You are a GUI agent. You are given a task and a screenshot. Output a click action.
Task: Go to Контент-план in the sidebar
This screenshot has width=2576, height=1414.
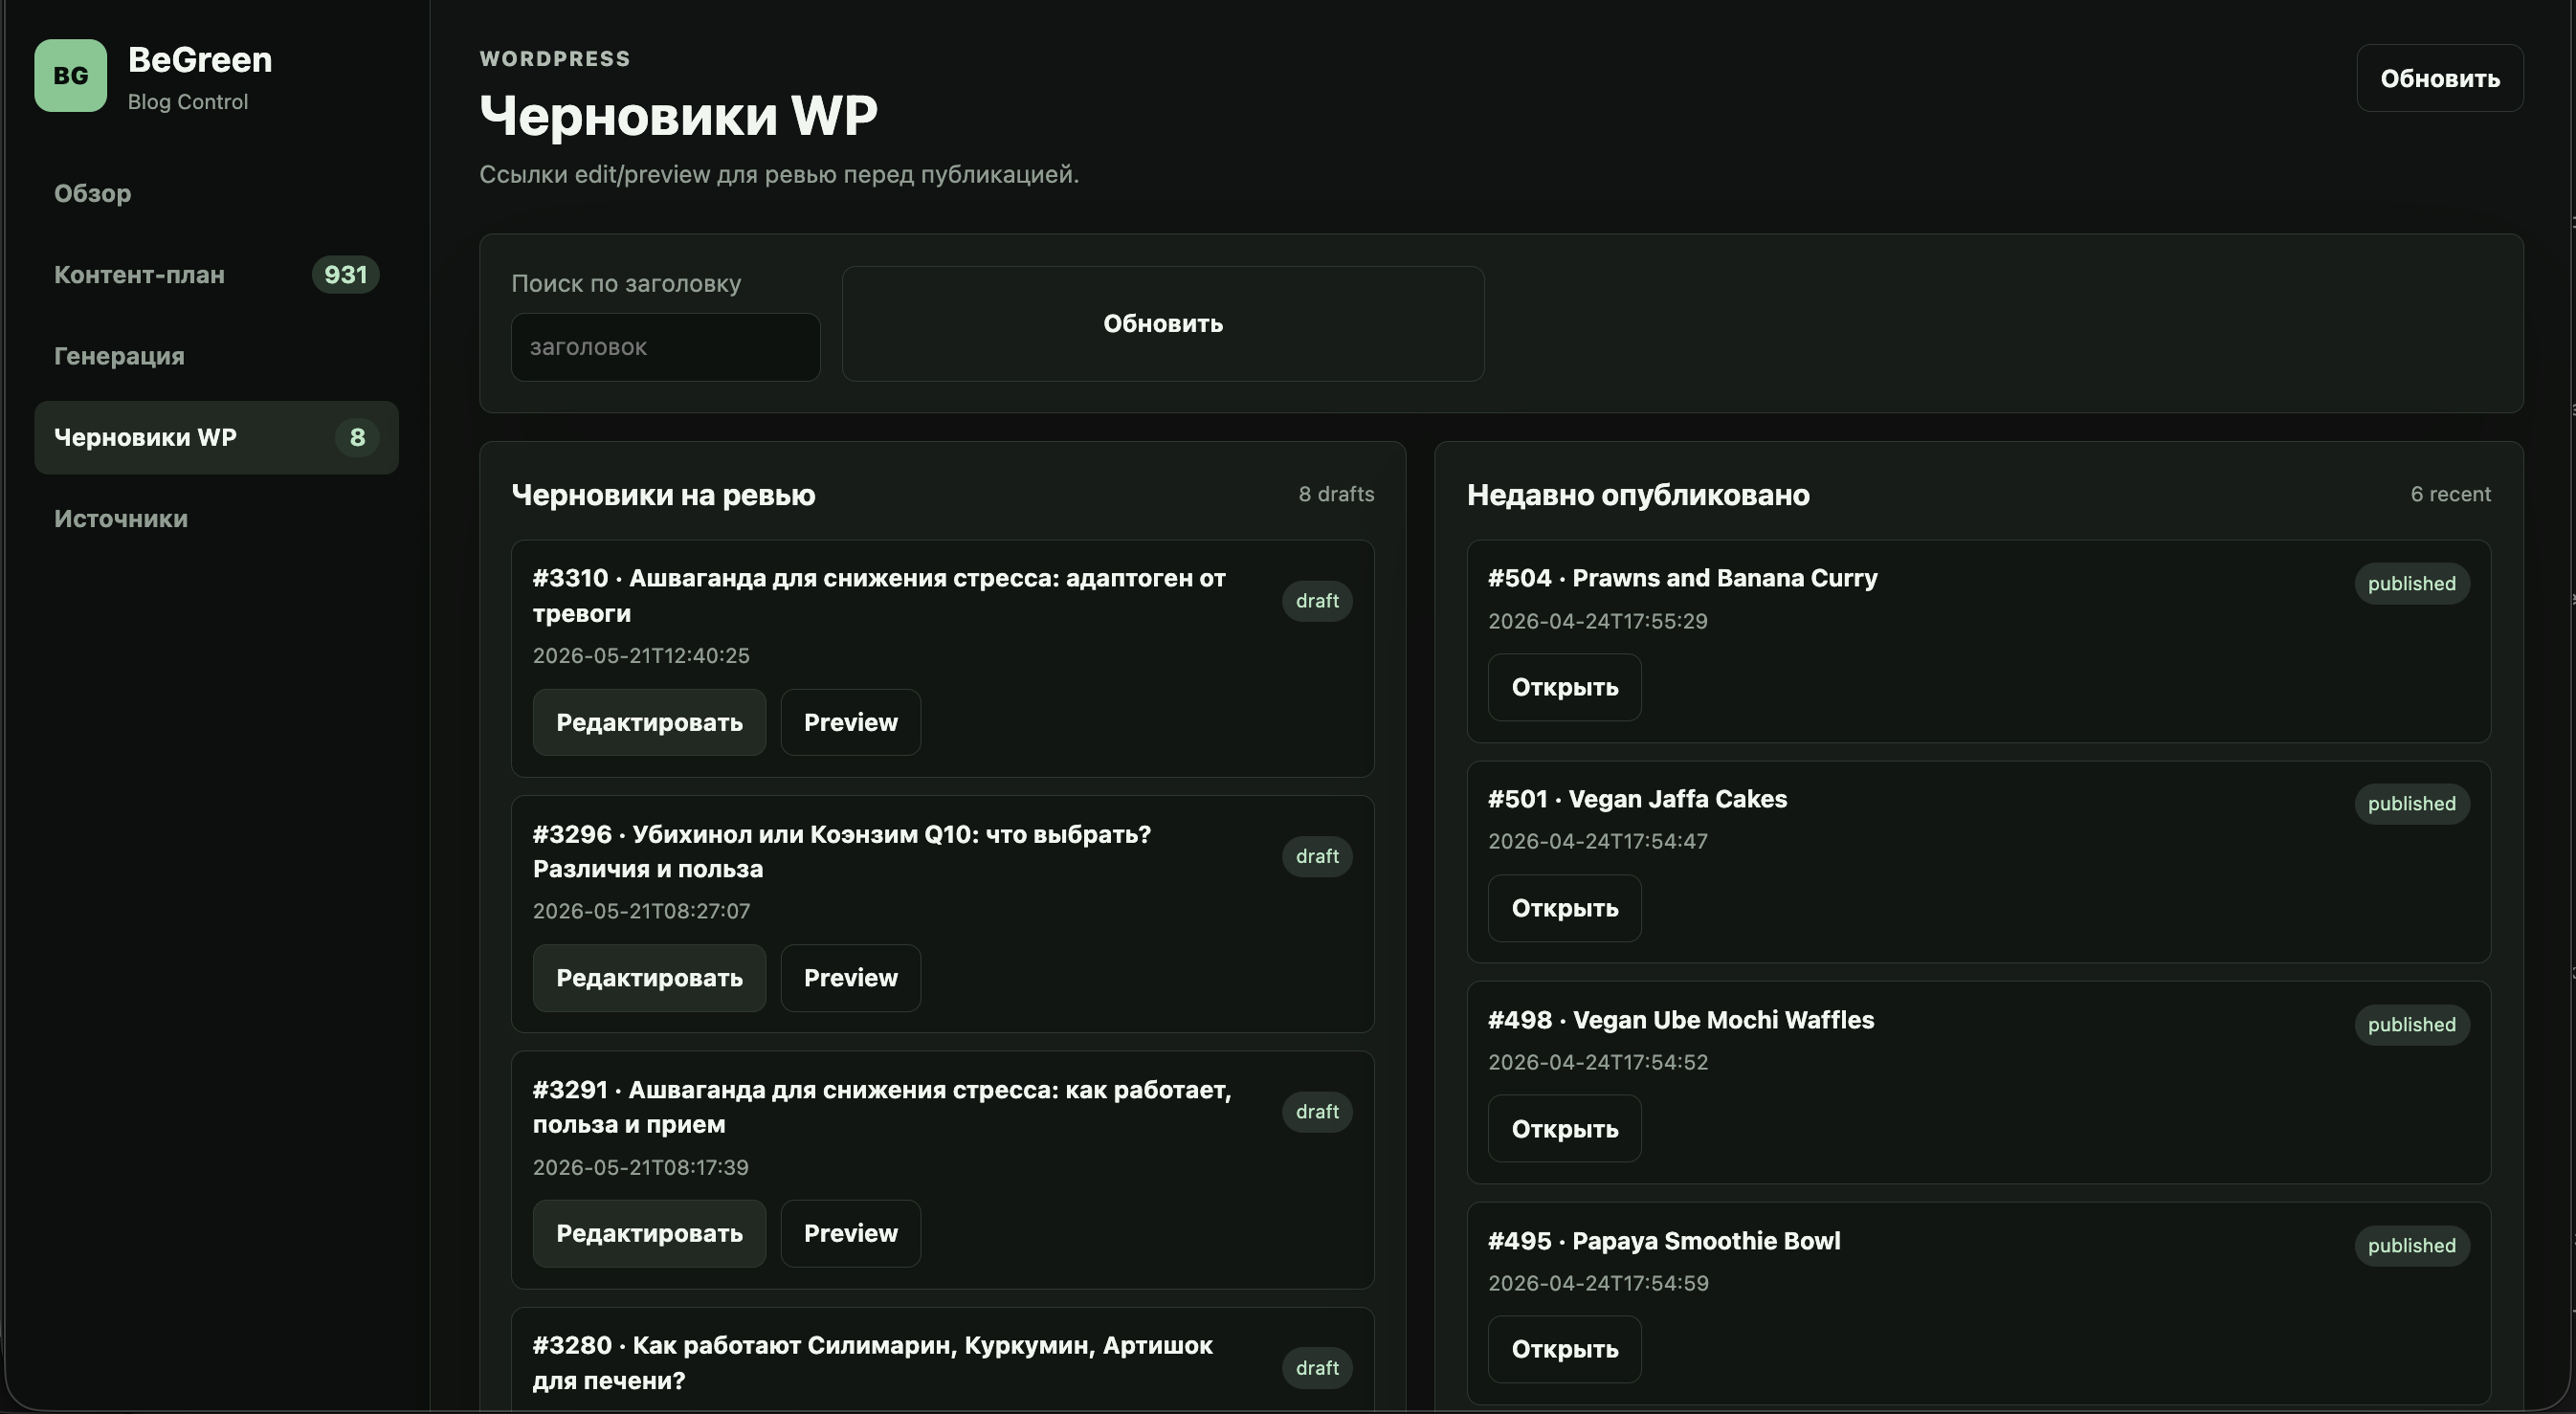(216, 274)
